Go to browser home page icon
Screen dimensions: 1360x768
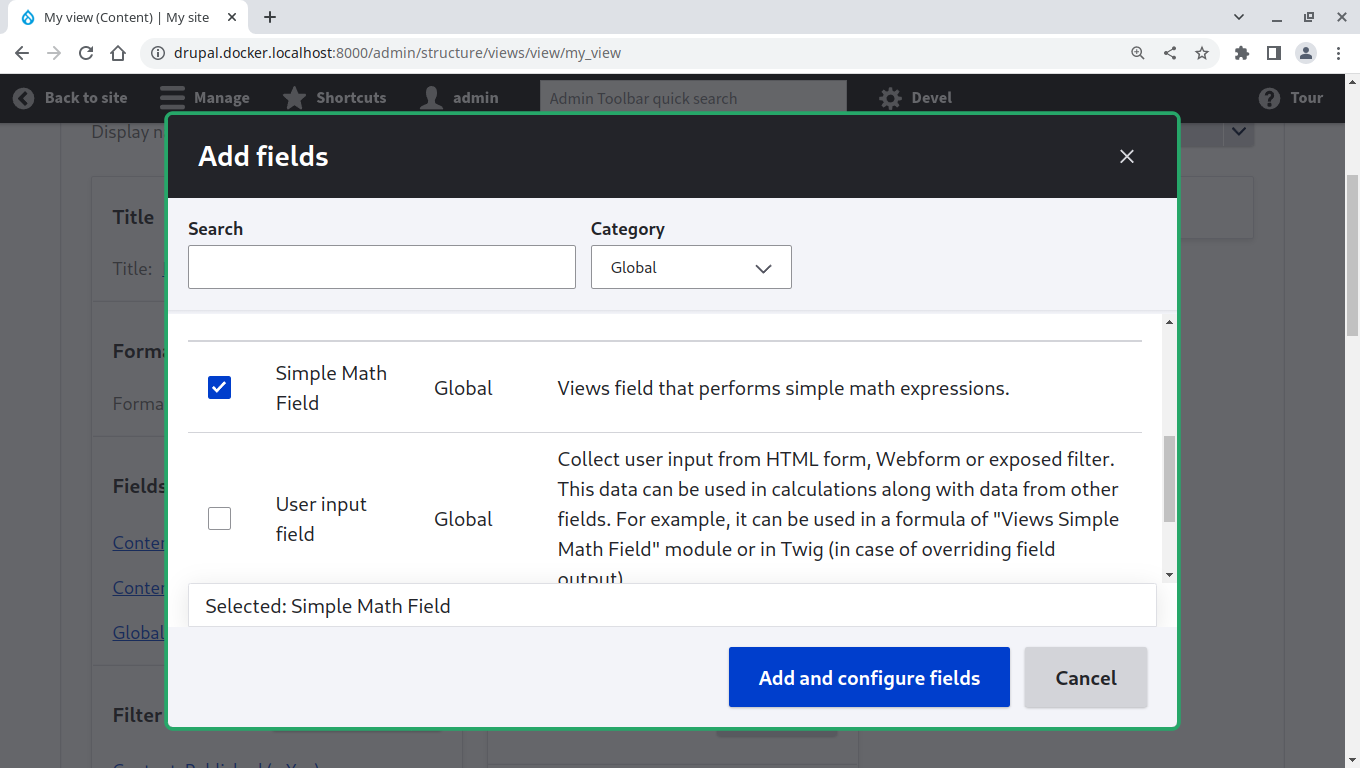118,53
